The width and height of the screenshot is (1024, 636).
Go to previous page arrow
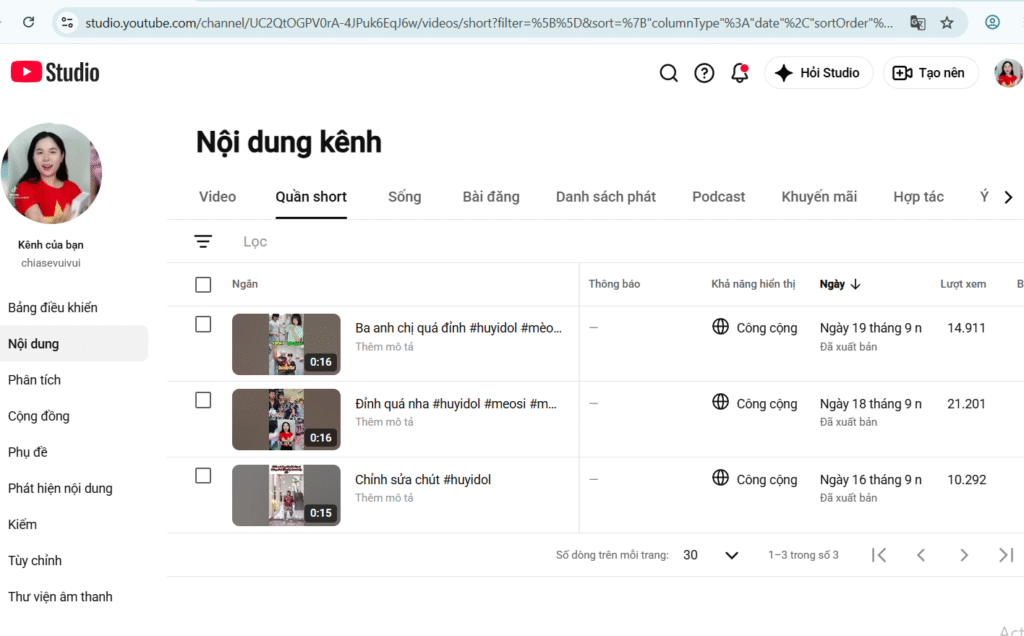(x=921, y=555)
